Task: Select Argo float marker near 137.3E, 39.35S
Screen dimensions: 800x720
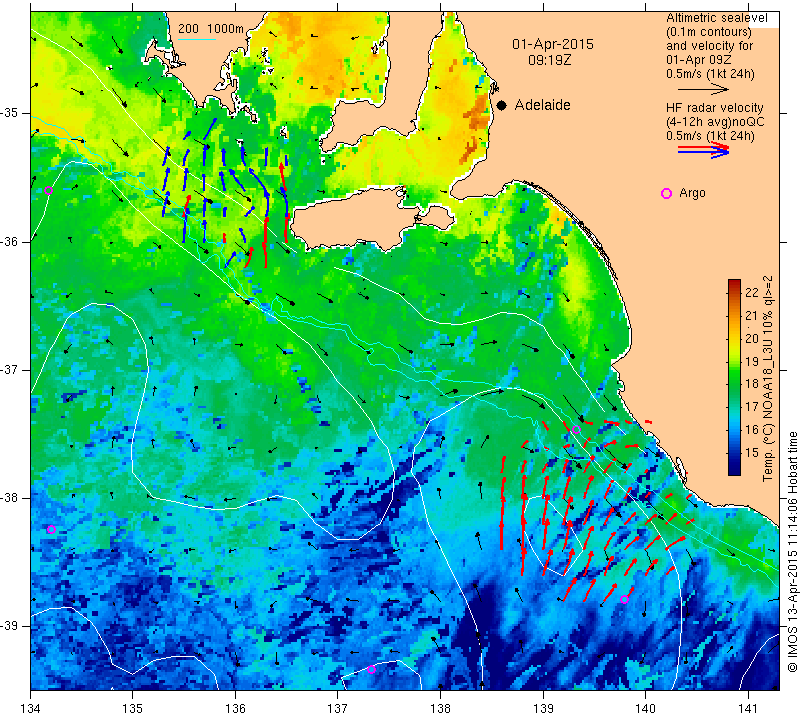Action: pyautogui.click(x=371, y=669)
